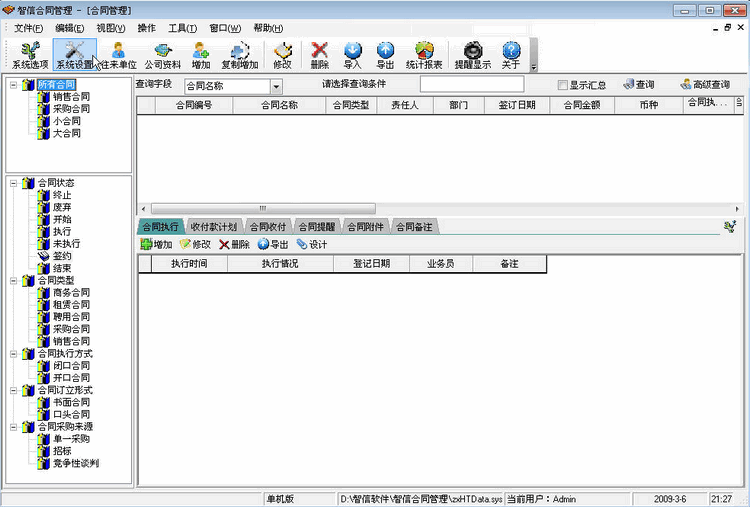
Task: Collapse the 合同订立形式 tree node
Action: click(x=13, y=390)
